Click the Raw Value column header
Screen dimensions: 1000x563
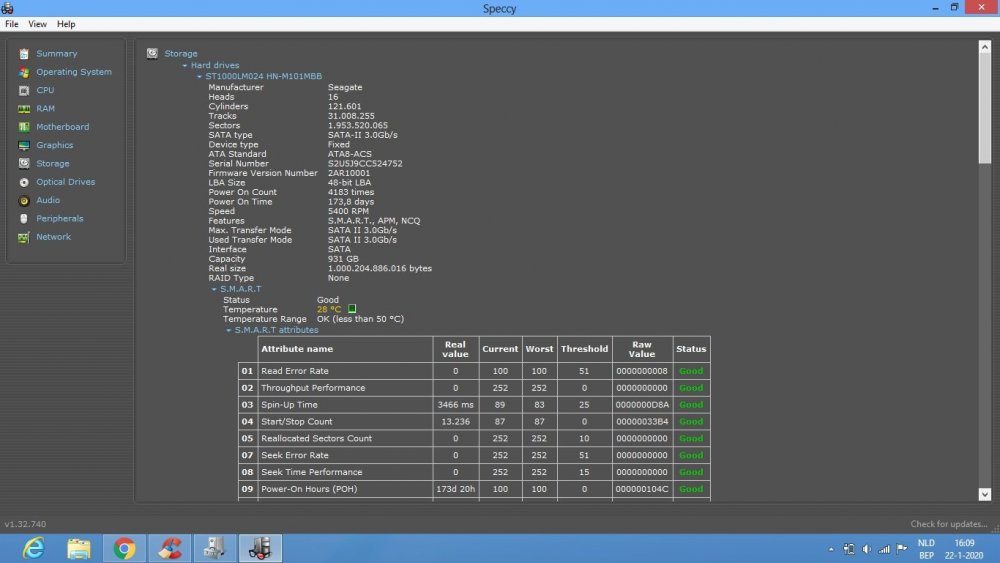click(642, 349)
